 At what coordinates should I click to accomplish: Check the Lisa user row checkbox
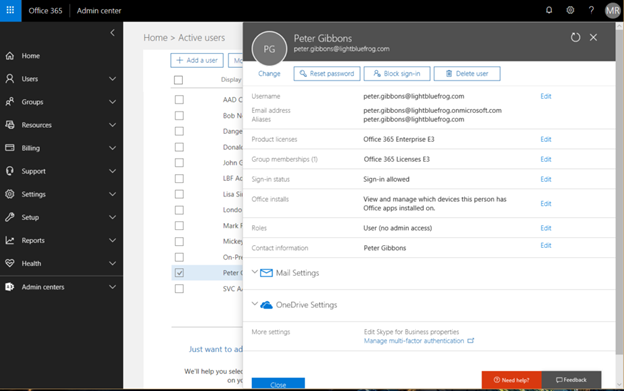tap(179, 194)
